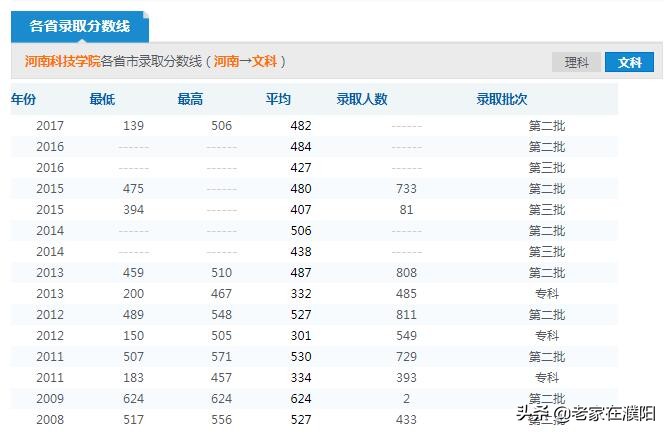This screenshot has height=434, width=668.
Task: Select the highest score 556
Action: click(222, 420)
